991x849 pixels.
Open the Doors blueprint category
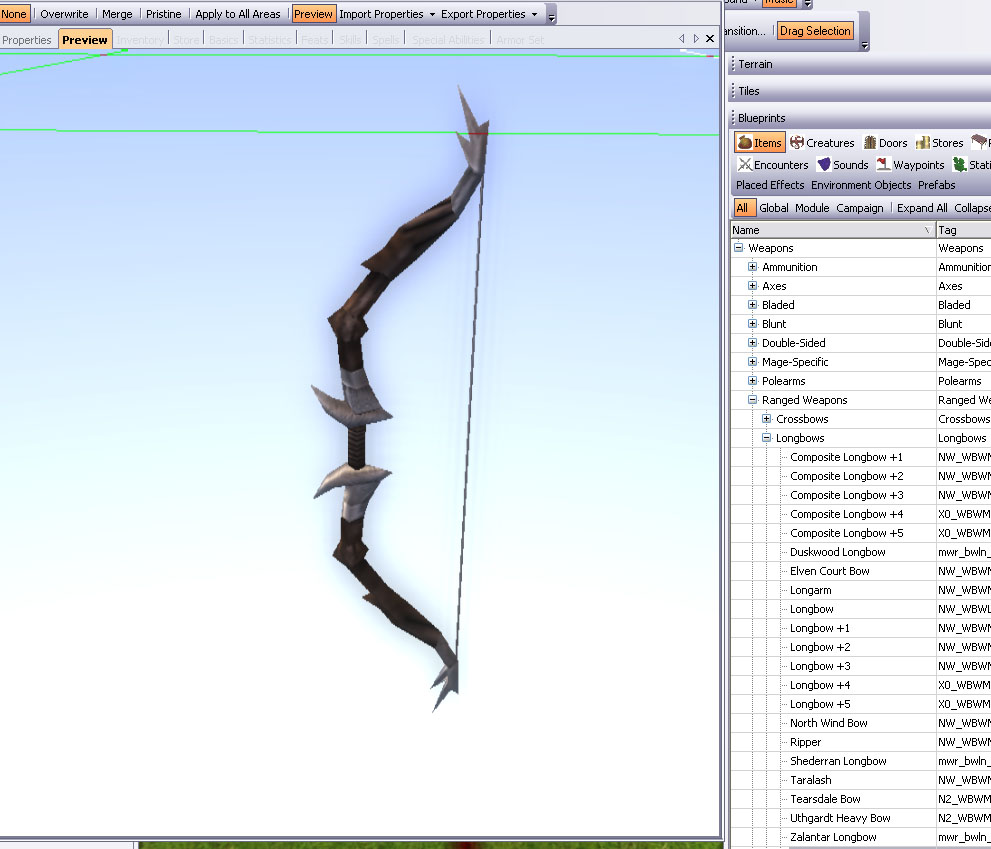[x=885, y=143]
